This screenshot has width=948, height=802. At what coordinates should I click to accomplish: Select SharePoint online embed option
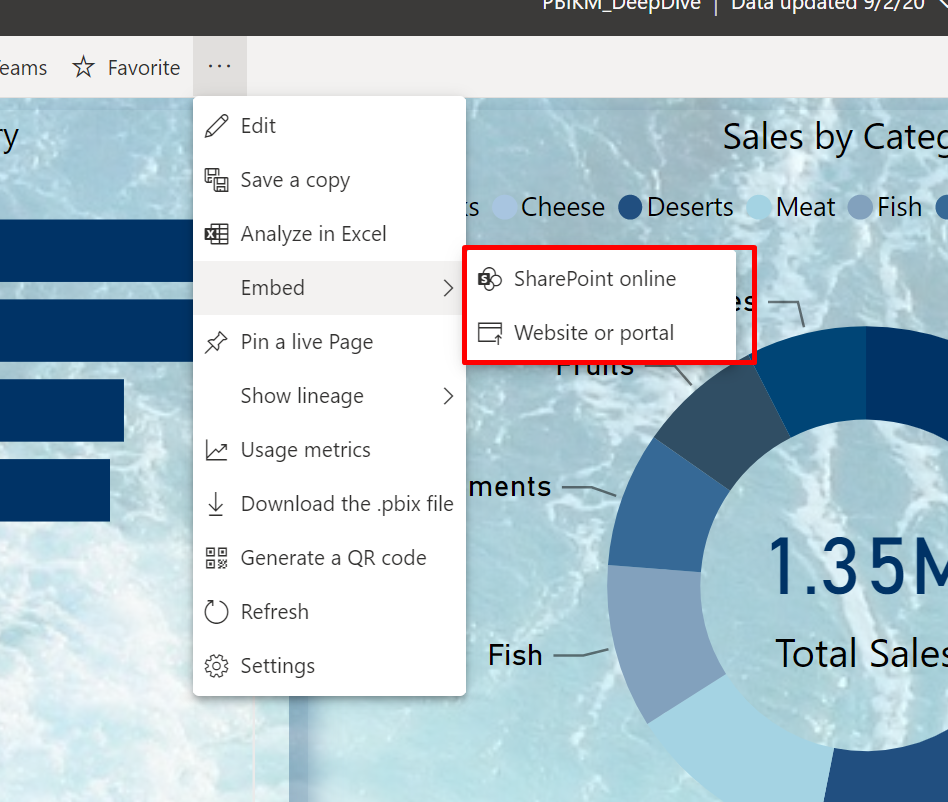coord(601,279)
